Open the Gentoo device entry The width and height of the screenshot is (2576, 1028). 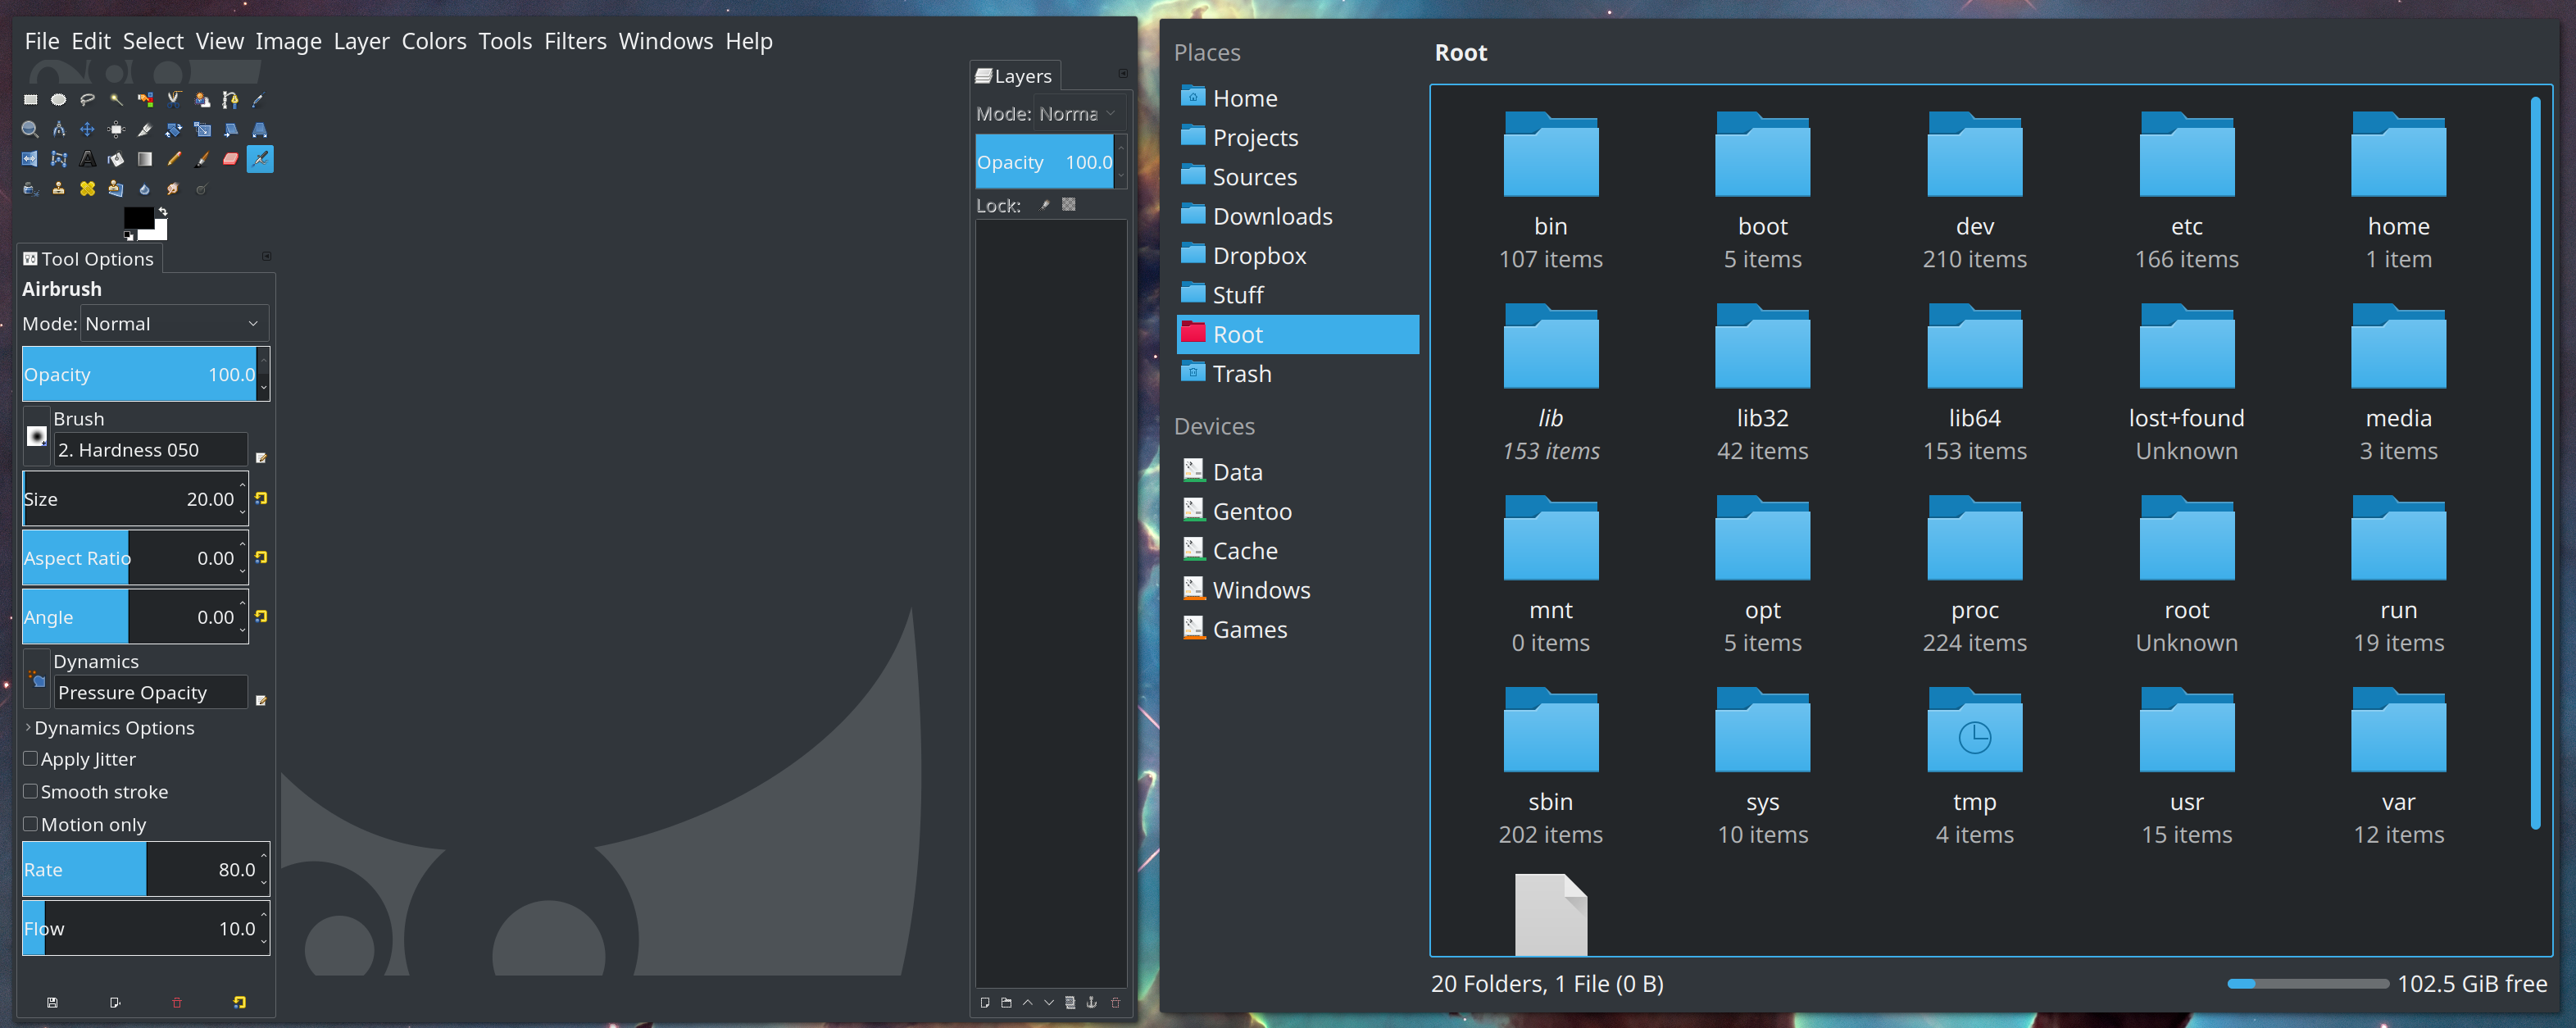1251,511
